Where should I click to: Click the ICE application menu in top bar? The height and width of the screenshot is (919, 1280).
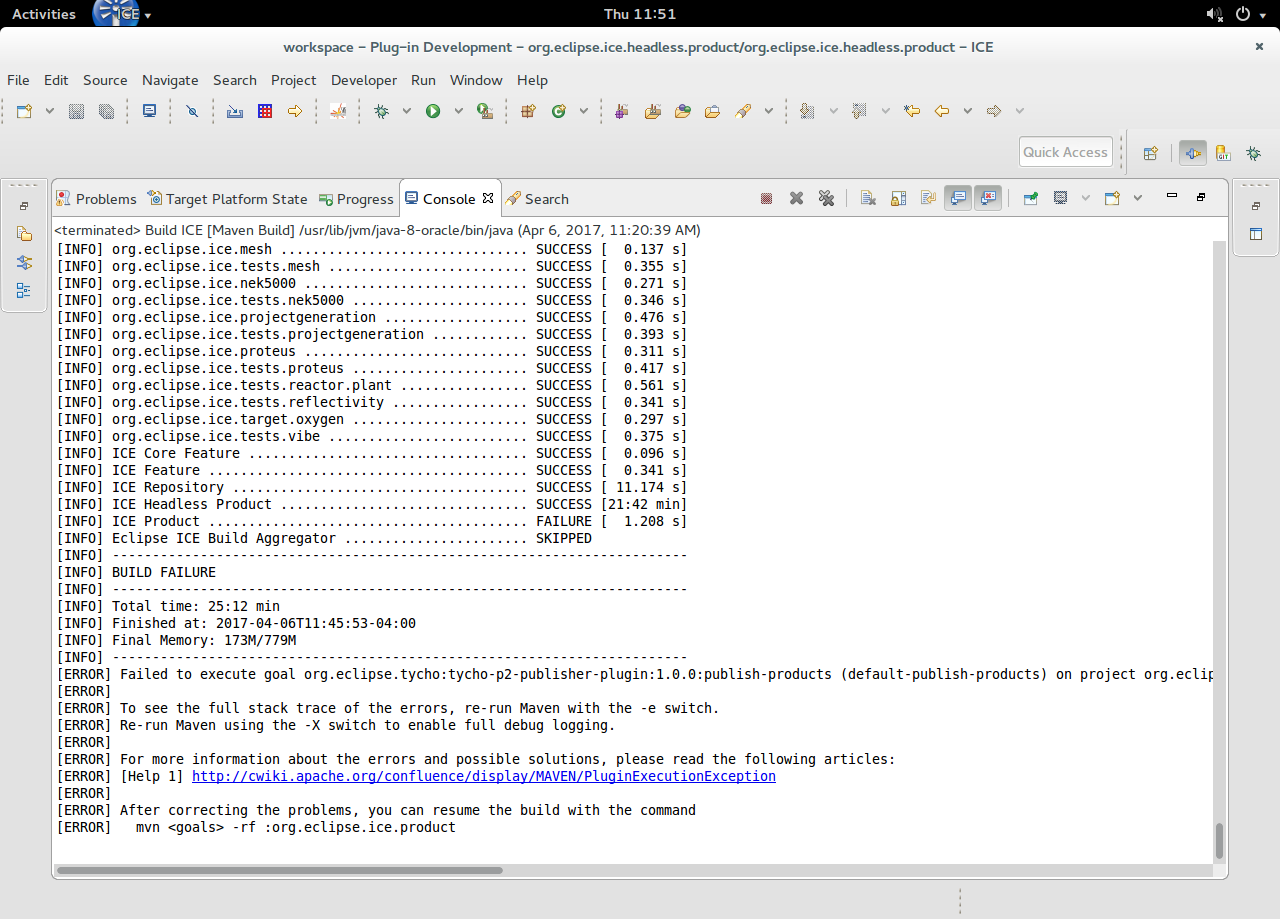(x=122, y=14)
